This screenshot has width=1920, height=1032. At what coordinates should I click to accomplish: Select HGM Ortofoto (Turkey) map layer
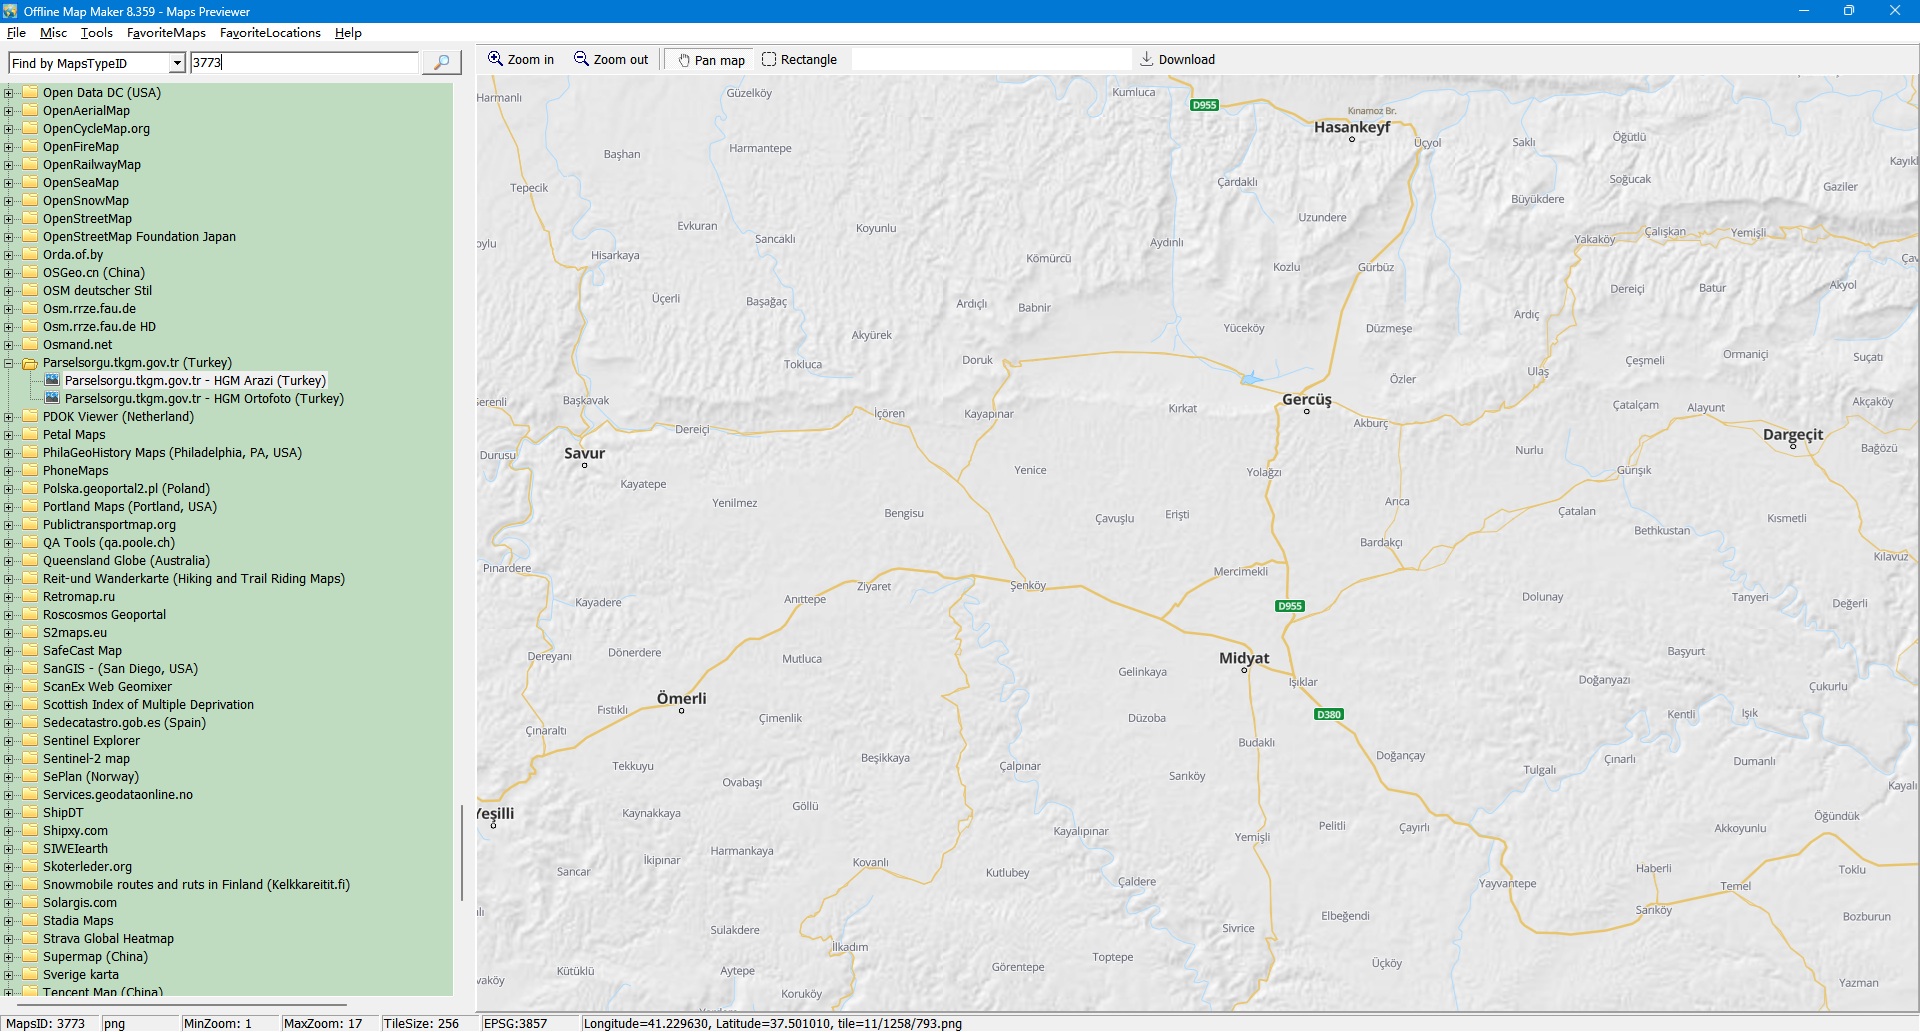point(204,399)
